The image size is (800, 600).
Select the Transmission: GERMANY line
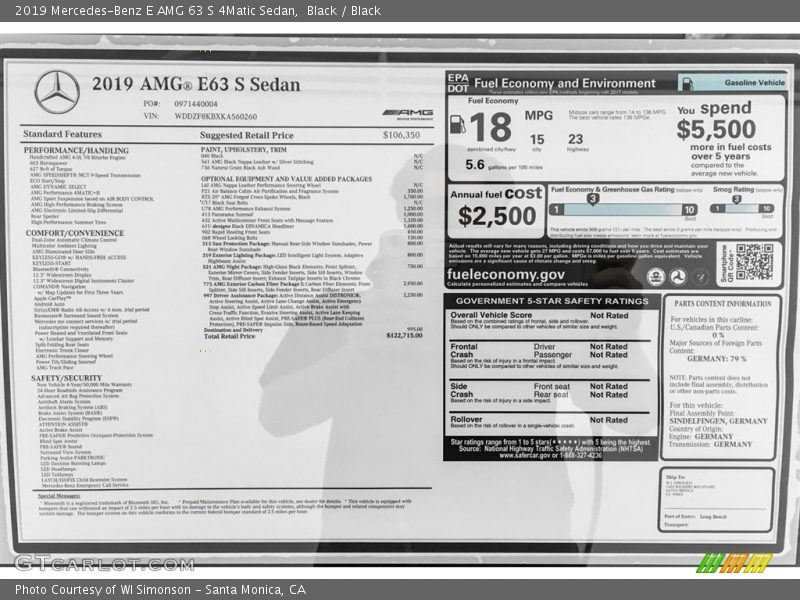[711, 444]
